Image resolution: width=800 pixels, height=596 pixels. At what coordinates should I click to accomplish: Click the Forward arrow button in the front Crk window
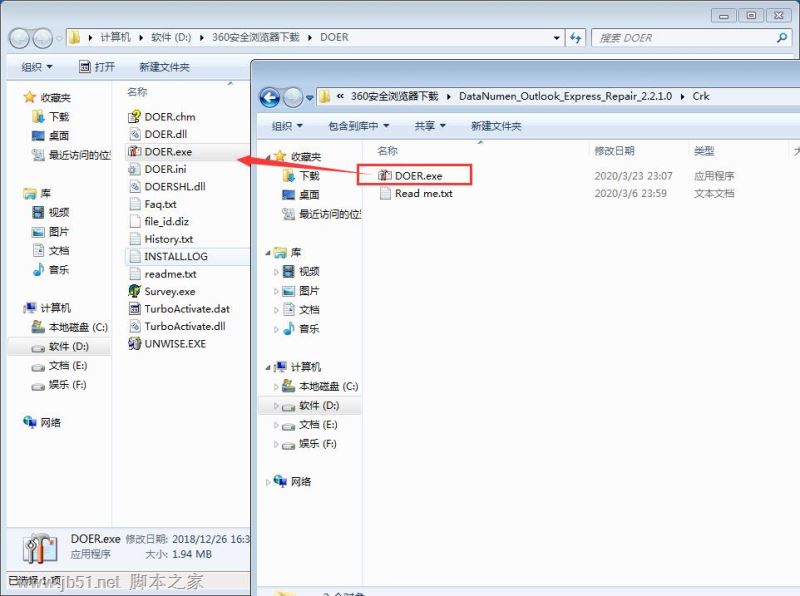pos(293,97)
